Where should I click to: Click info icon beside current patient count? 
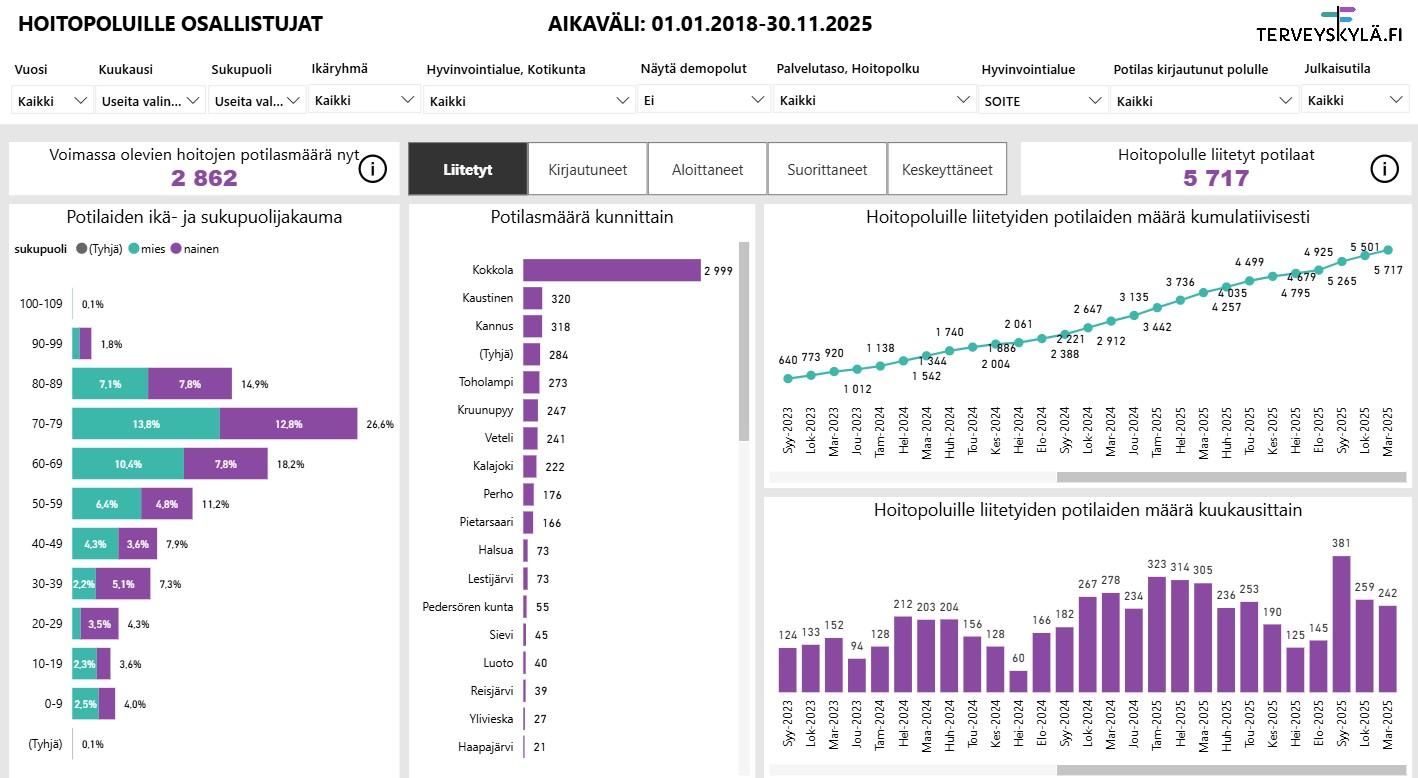click(372, 169)
